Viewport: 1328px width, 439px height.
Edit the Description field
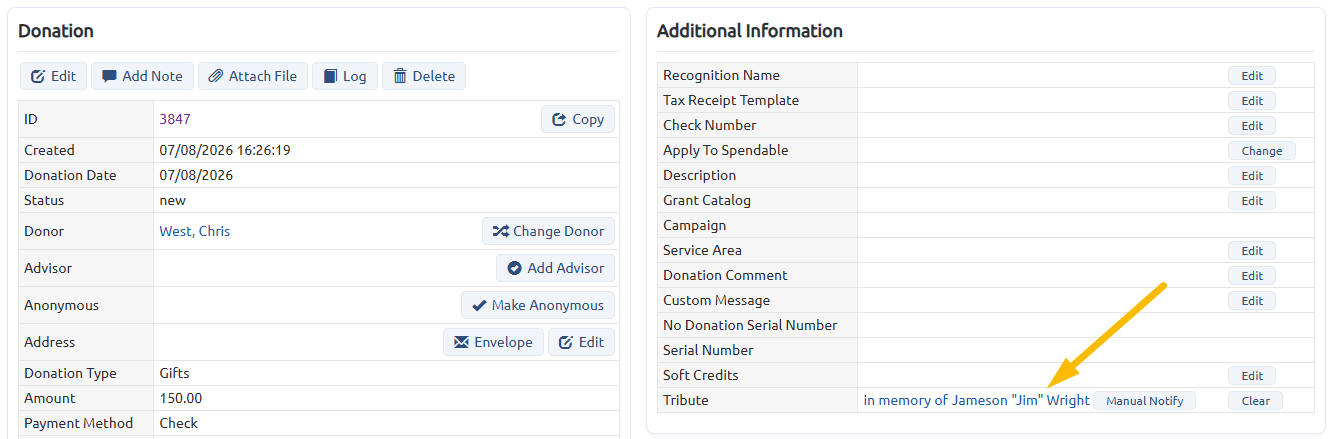point(1252,176)
